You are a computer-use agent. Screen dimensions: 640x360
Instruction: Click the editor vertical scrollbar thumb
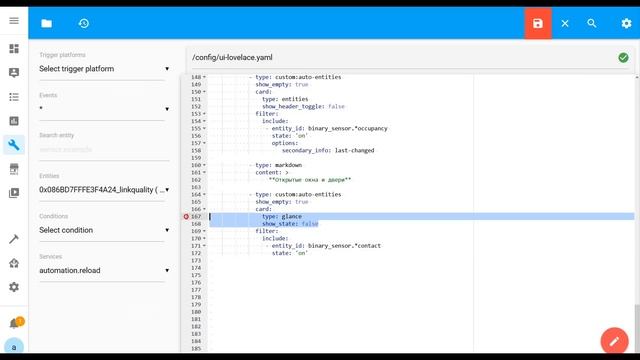[x=637, y=327]
